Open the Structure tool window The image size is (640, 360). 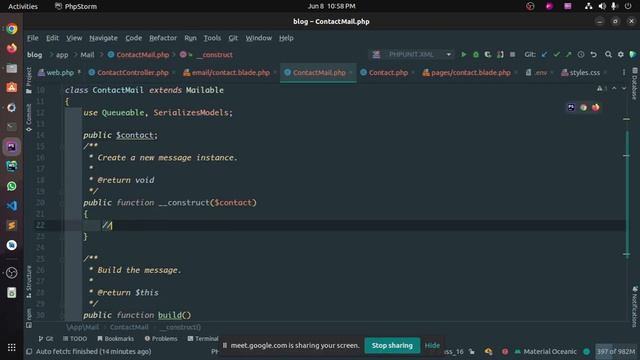(29, 282)
